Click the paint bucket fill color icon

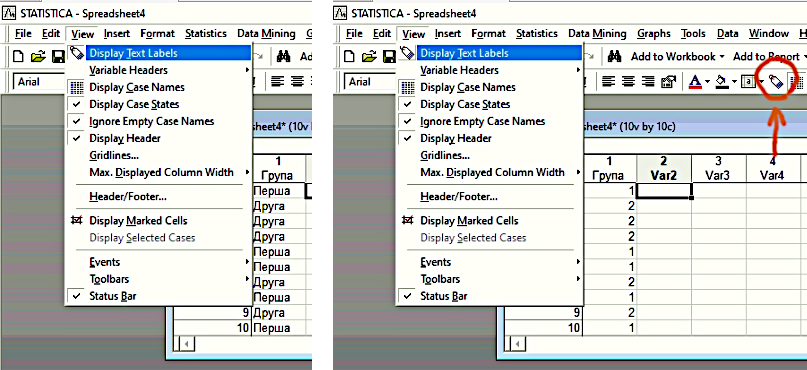[x=722, y=81]
